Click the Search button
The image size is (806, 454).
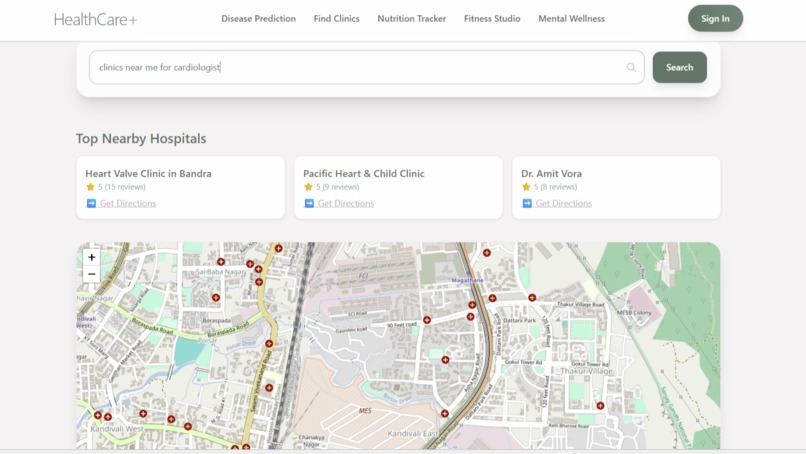(x=680, y=67)
